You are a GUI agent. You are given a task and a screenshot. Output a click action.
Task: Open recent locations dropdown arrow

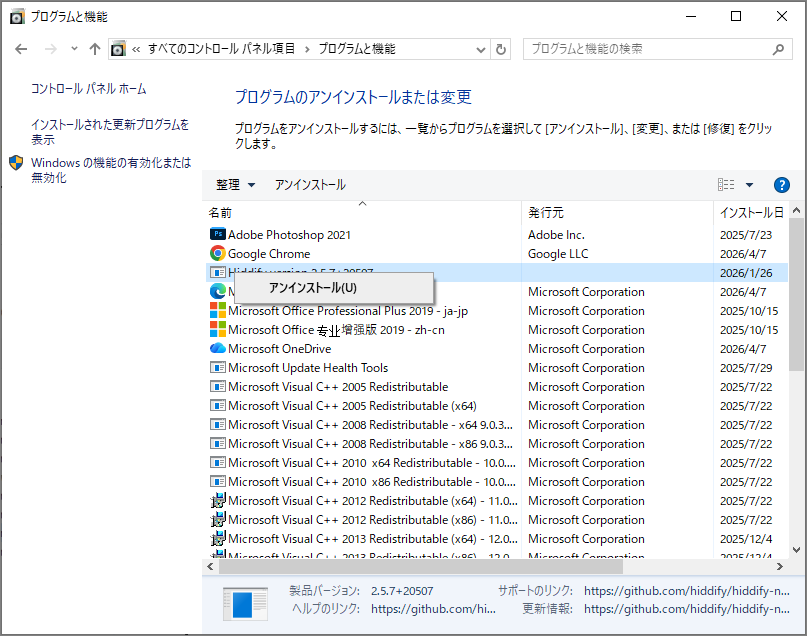pyautogui.click(x=75, y=49)
